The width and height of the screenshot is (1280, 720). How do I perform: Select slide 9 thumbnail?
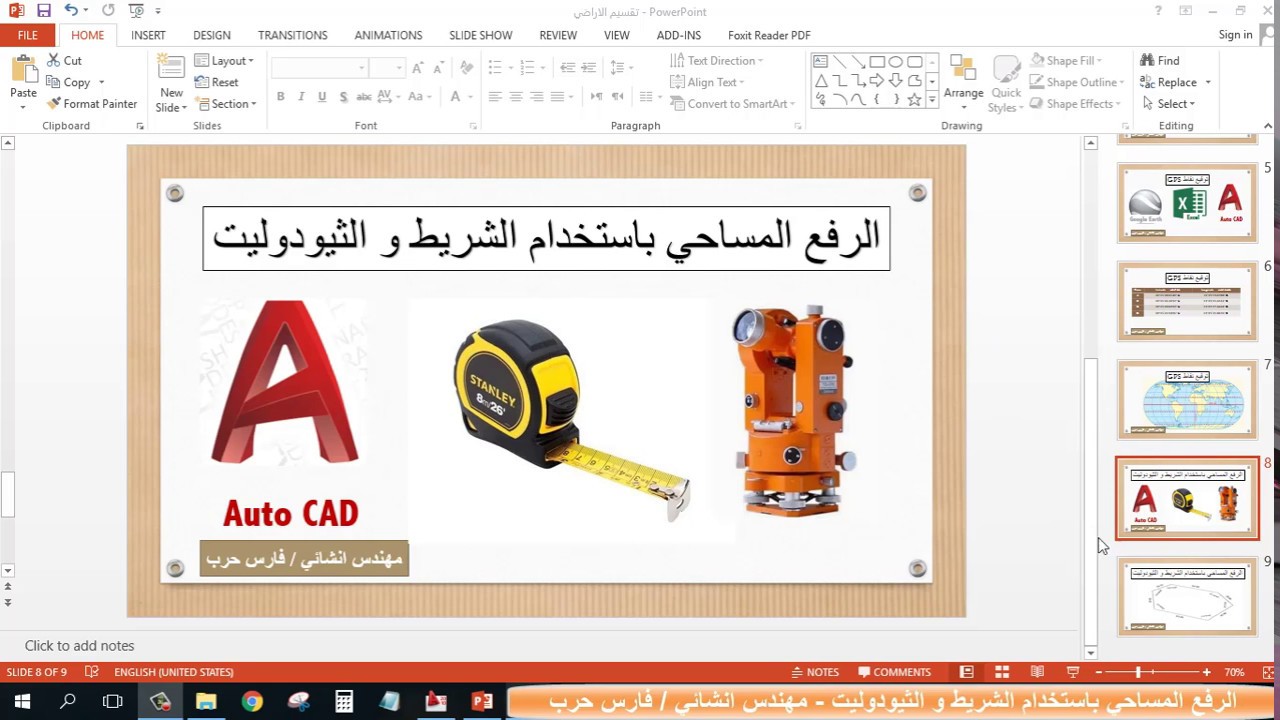(x=1187, y=597)
